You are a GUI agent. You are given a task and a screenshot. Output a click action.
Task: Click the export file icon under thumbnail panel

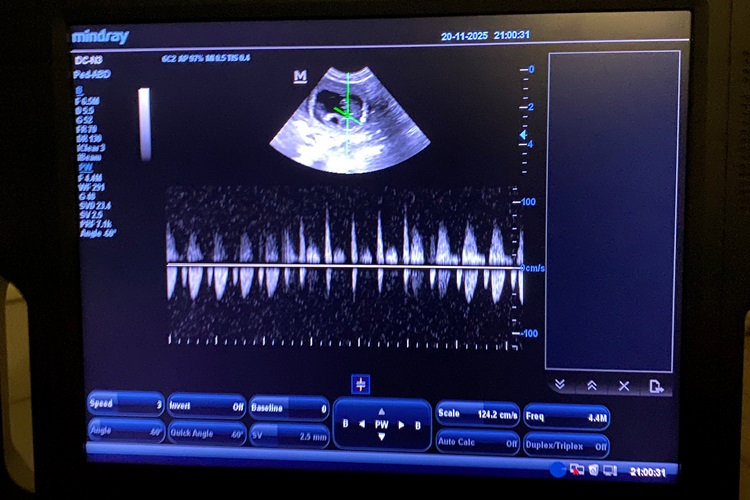click(656, 386)
